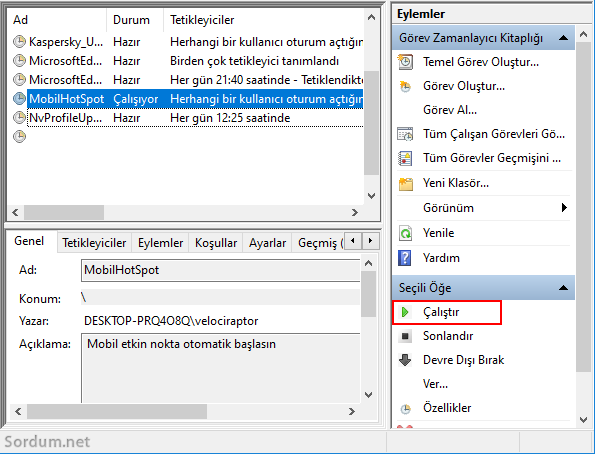Click the Tüm Çalışan Görevleri icon
This screenshot has height=454, width=595.
click(x=405, y=134)
